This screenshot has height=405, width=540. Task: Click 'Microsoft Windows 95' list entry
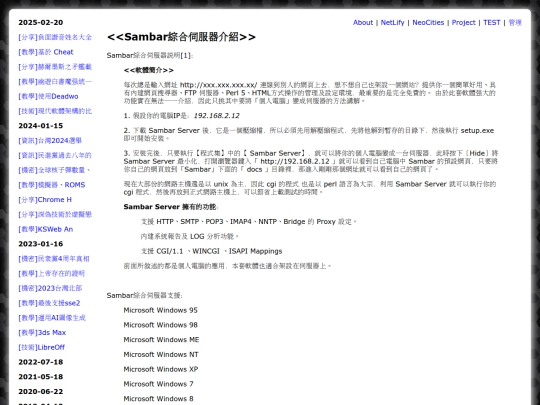(x=160, y=310)
